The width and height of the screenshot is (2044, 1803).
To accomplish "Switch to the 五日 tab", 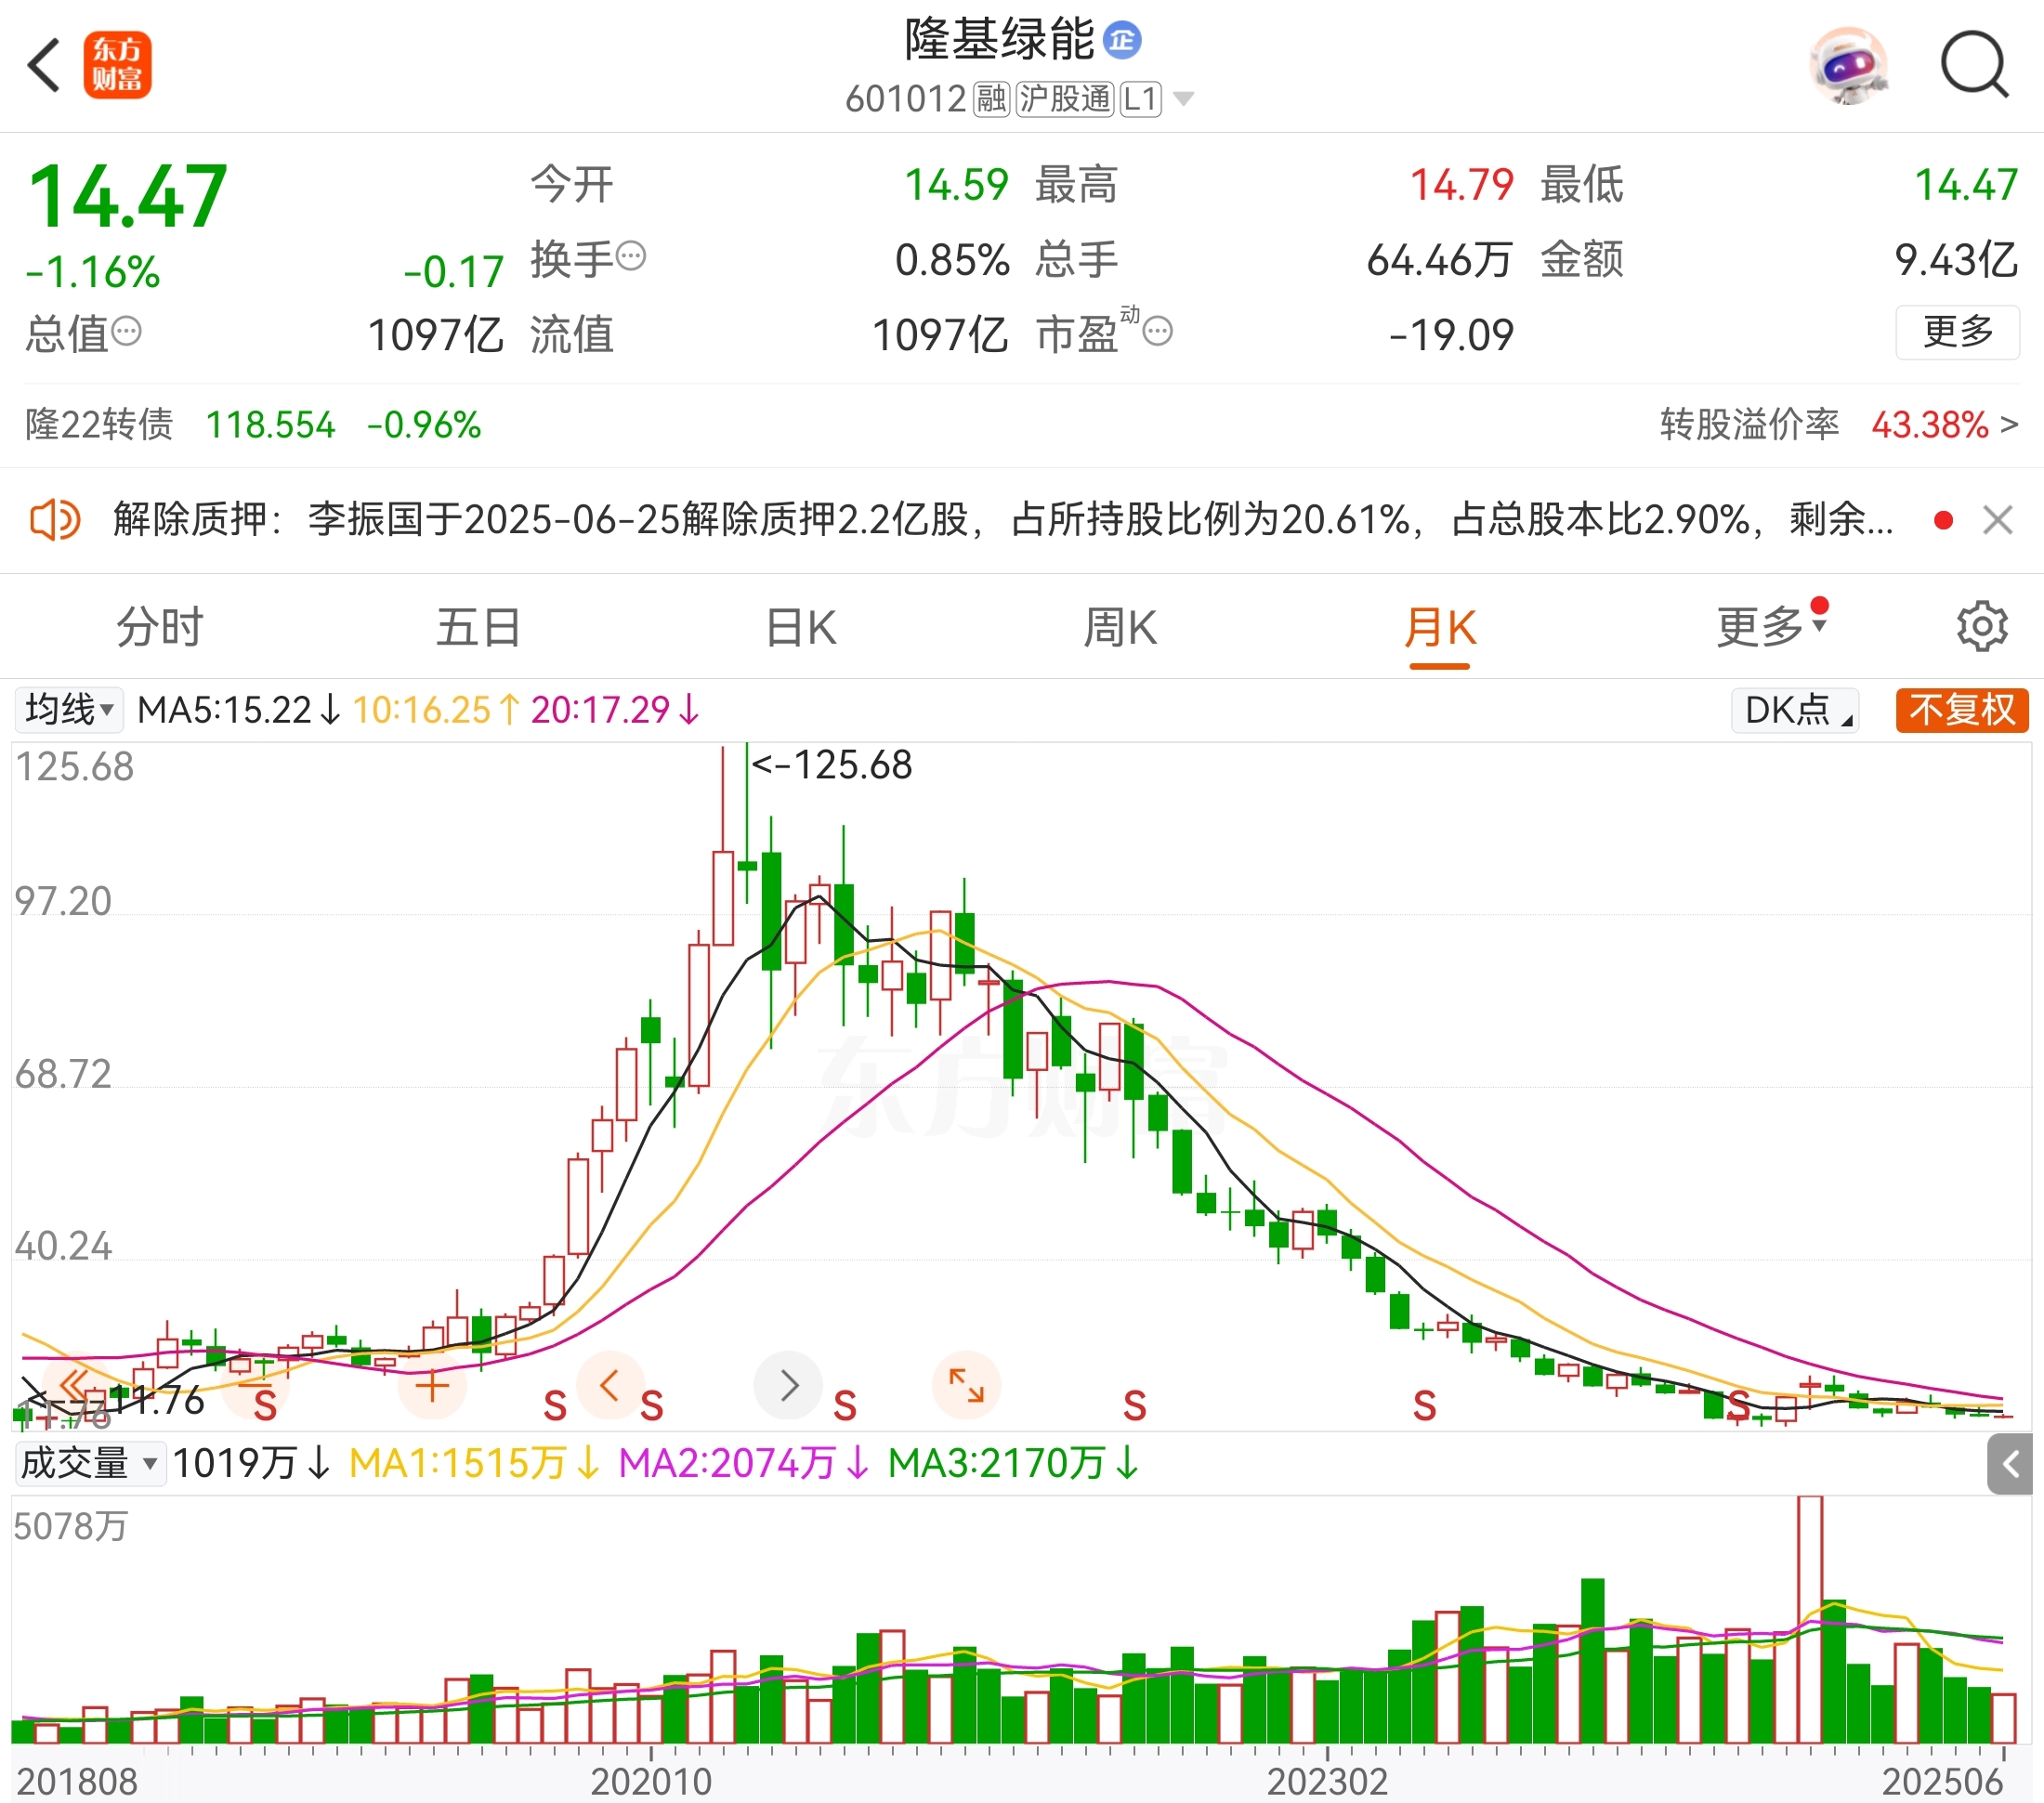I will click(479, 628).
